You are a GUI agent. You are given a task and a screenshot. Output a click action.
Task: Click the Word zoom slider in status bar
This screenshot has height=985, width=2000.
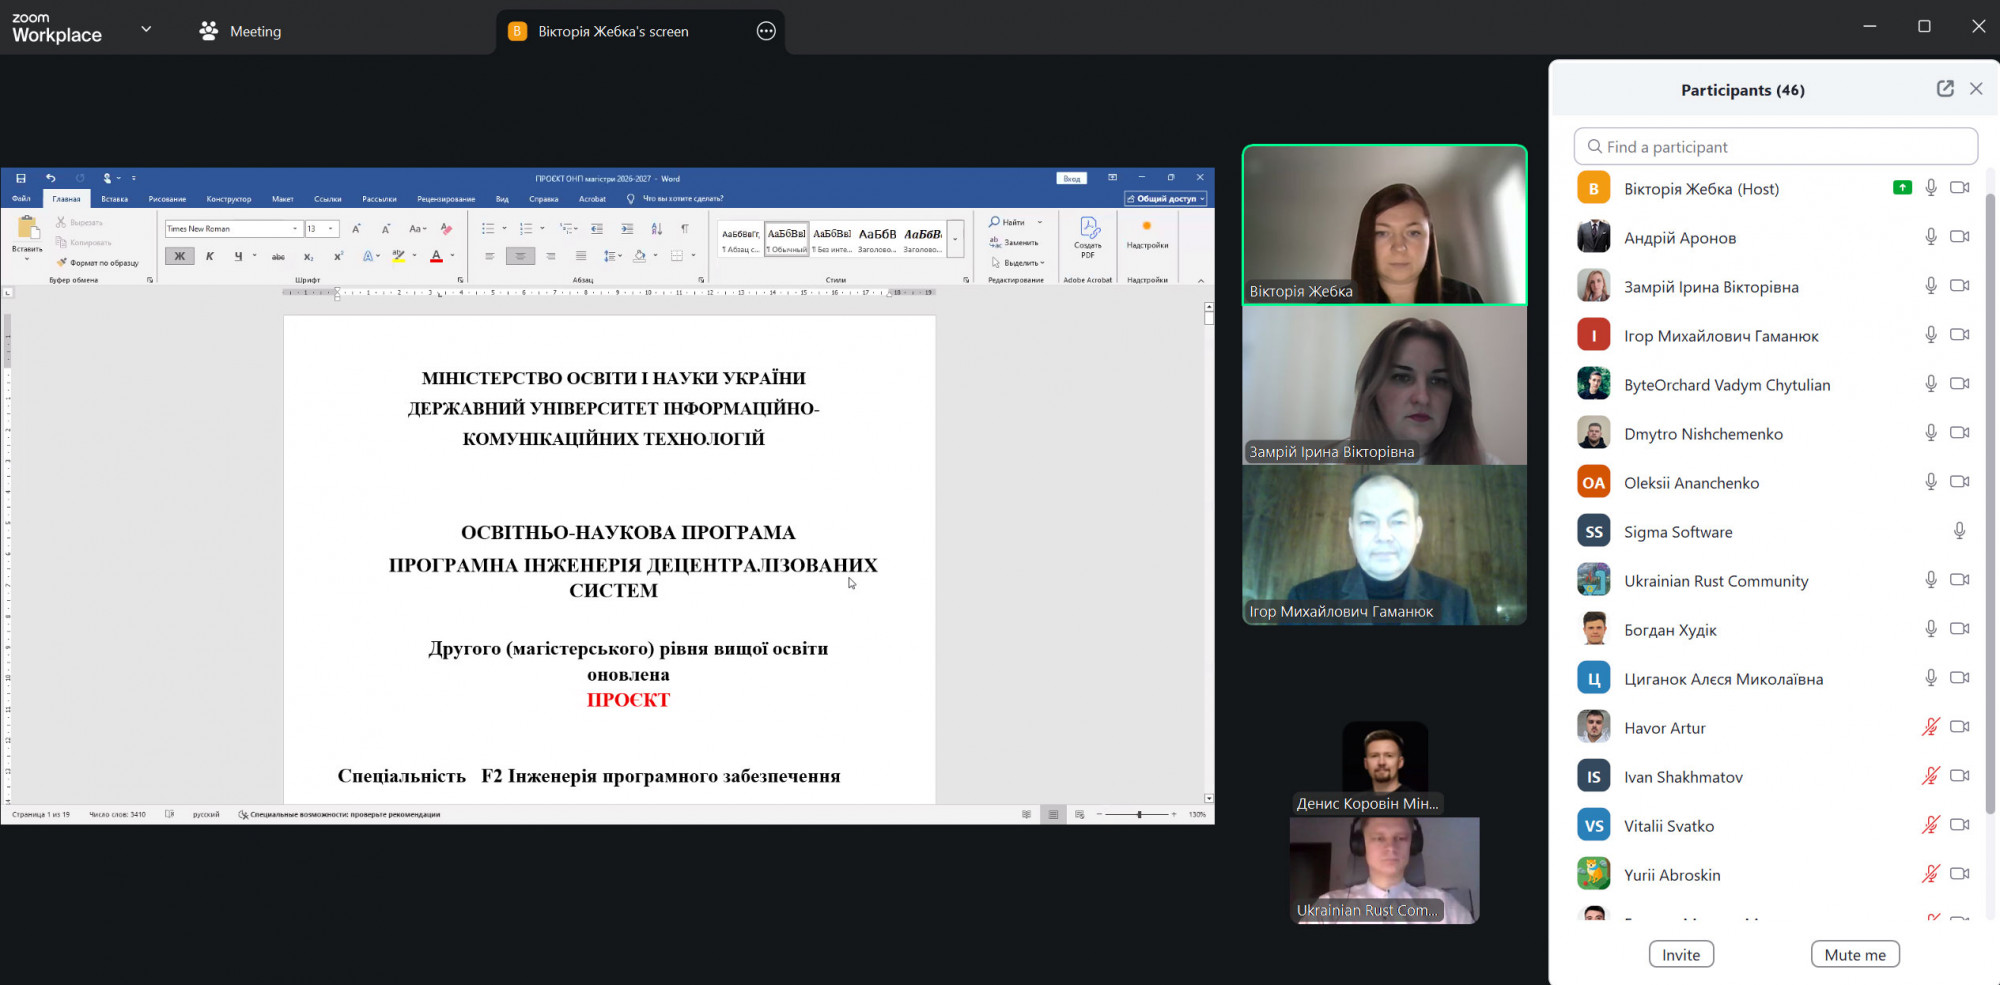[x=1138, y=815]
